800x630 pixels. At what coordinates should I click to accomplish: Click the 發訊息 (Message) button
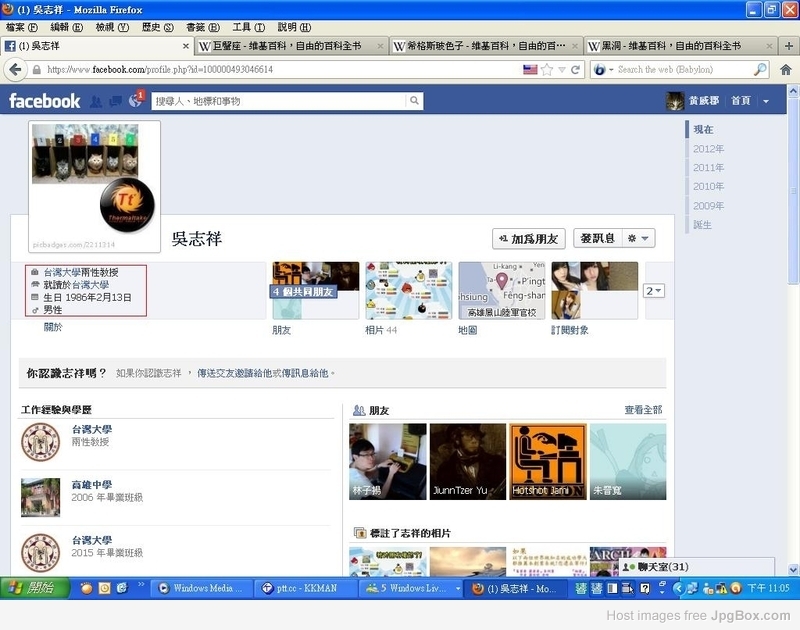[598, 238]
